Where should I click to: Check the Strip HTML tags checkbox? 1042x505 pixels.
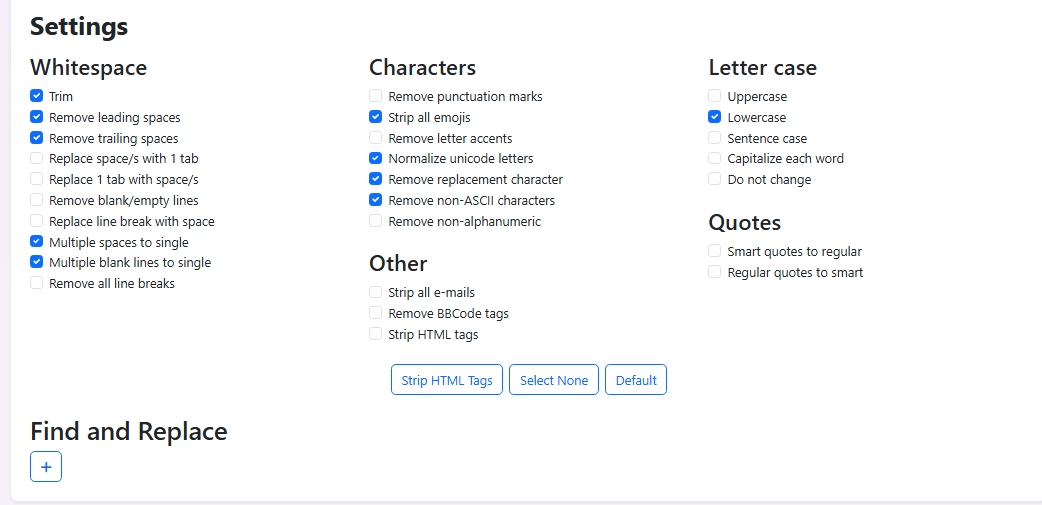point(375,334)
